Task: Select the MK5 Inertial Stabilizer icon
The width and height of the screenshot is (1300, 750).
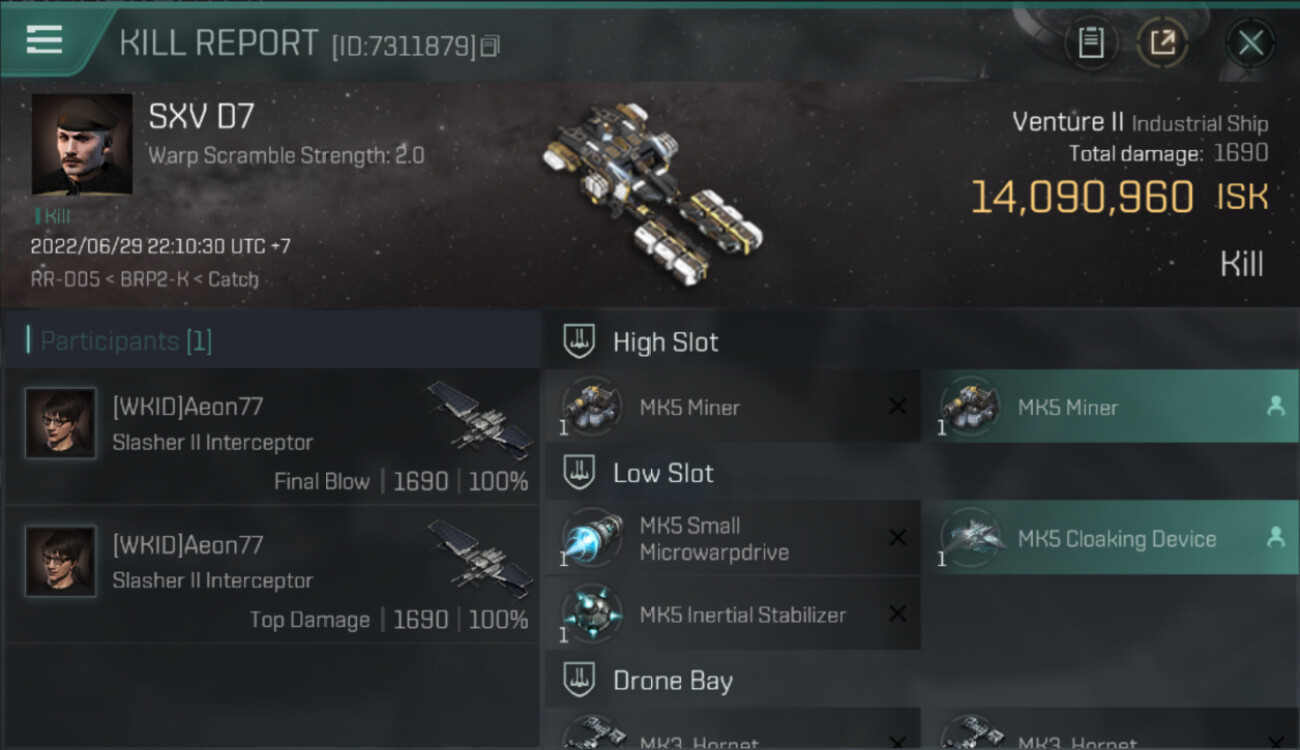Action: 592,614
